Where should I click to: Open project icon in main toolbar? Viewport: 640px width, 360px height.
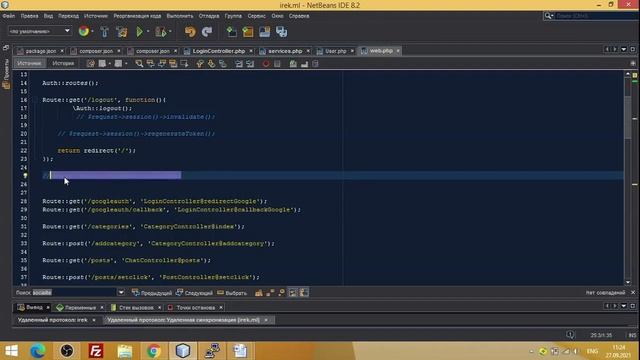click(264, 31)
